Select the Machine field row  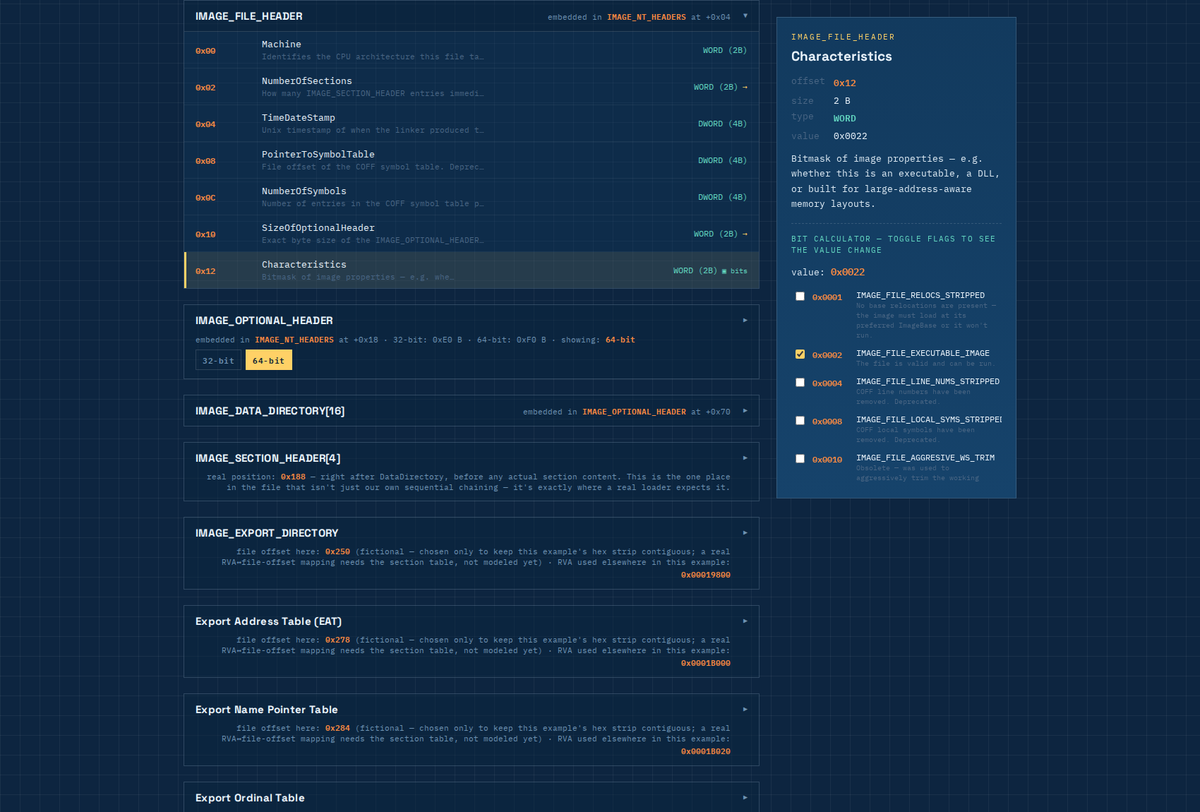click(472, 50)
